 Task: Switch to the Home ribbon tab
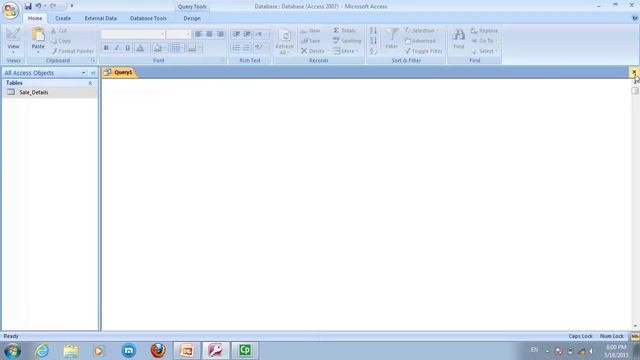(35, 18)
